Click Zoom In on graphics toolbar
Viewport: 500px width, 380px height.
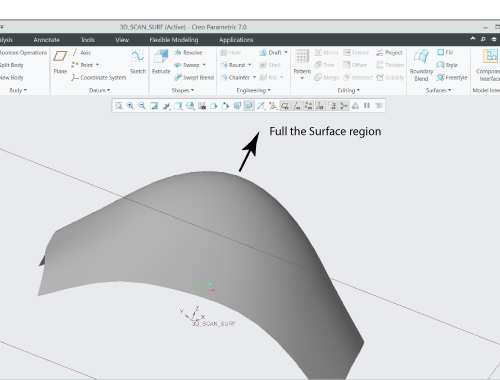point(130,106)
